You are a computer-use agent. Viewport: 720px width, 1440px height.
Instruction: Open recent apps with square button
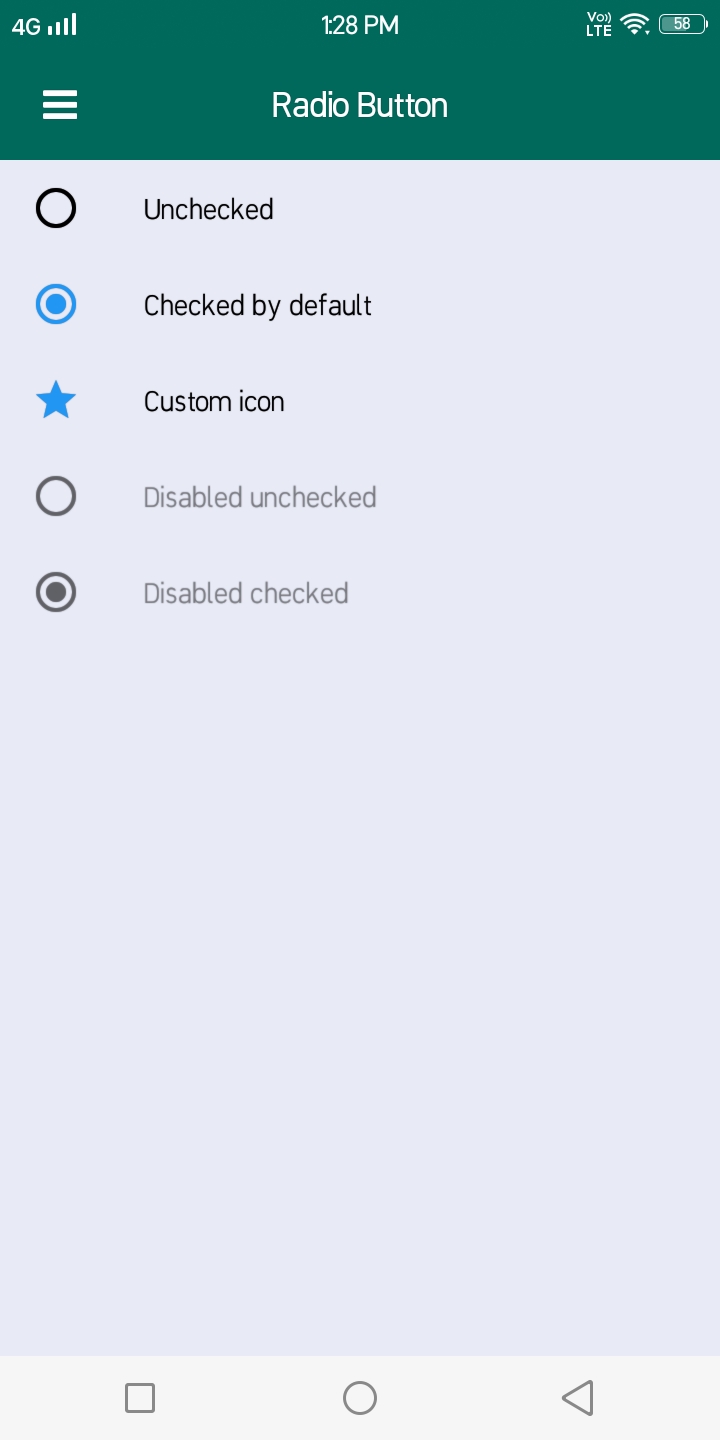point(140,1397)
